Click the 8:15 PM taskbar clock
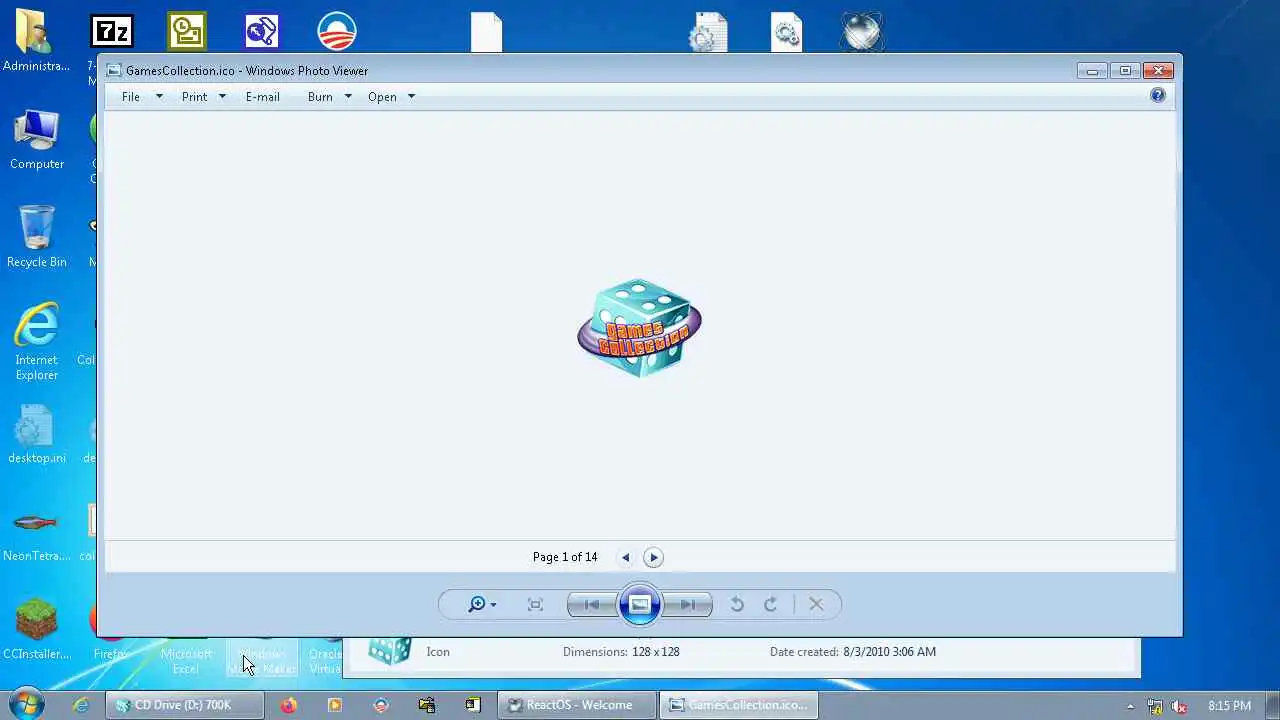Viewport: 1280px width, 720px height. pos(1229,706)
